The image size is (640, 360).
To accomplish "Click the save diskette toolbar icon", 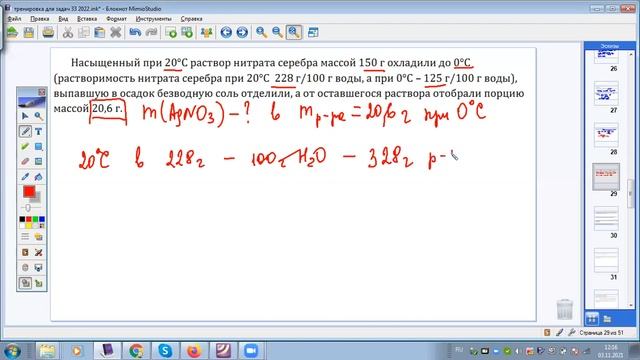I will (29, 32).
